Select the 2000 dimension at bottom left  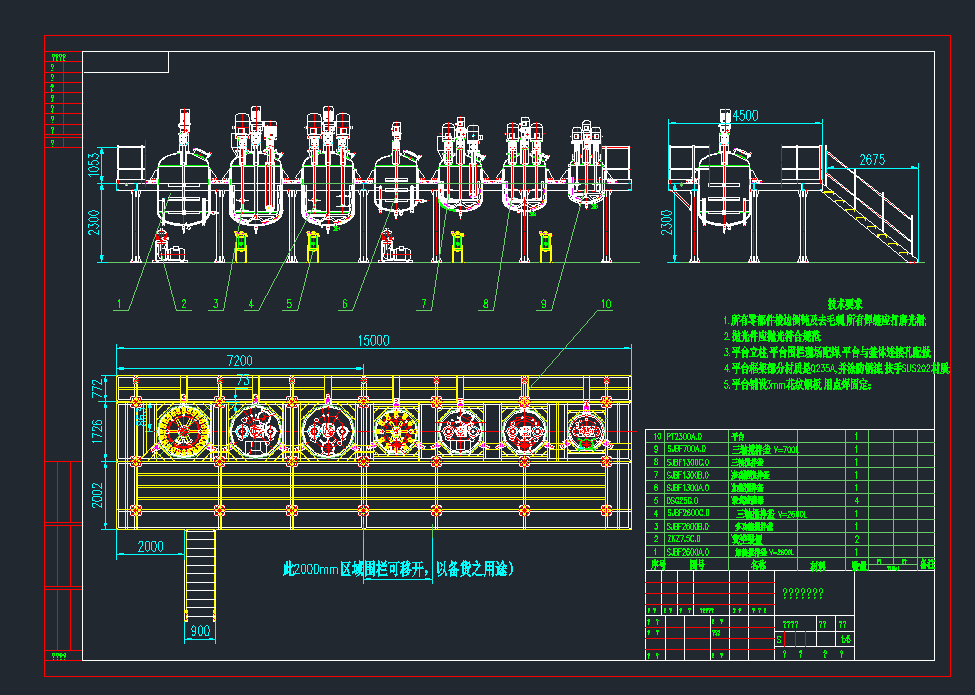tap(150, 546)
